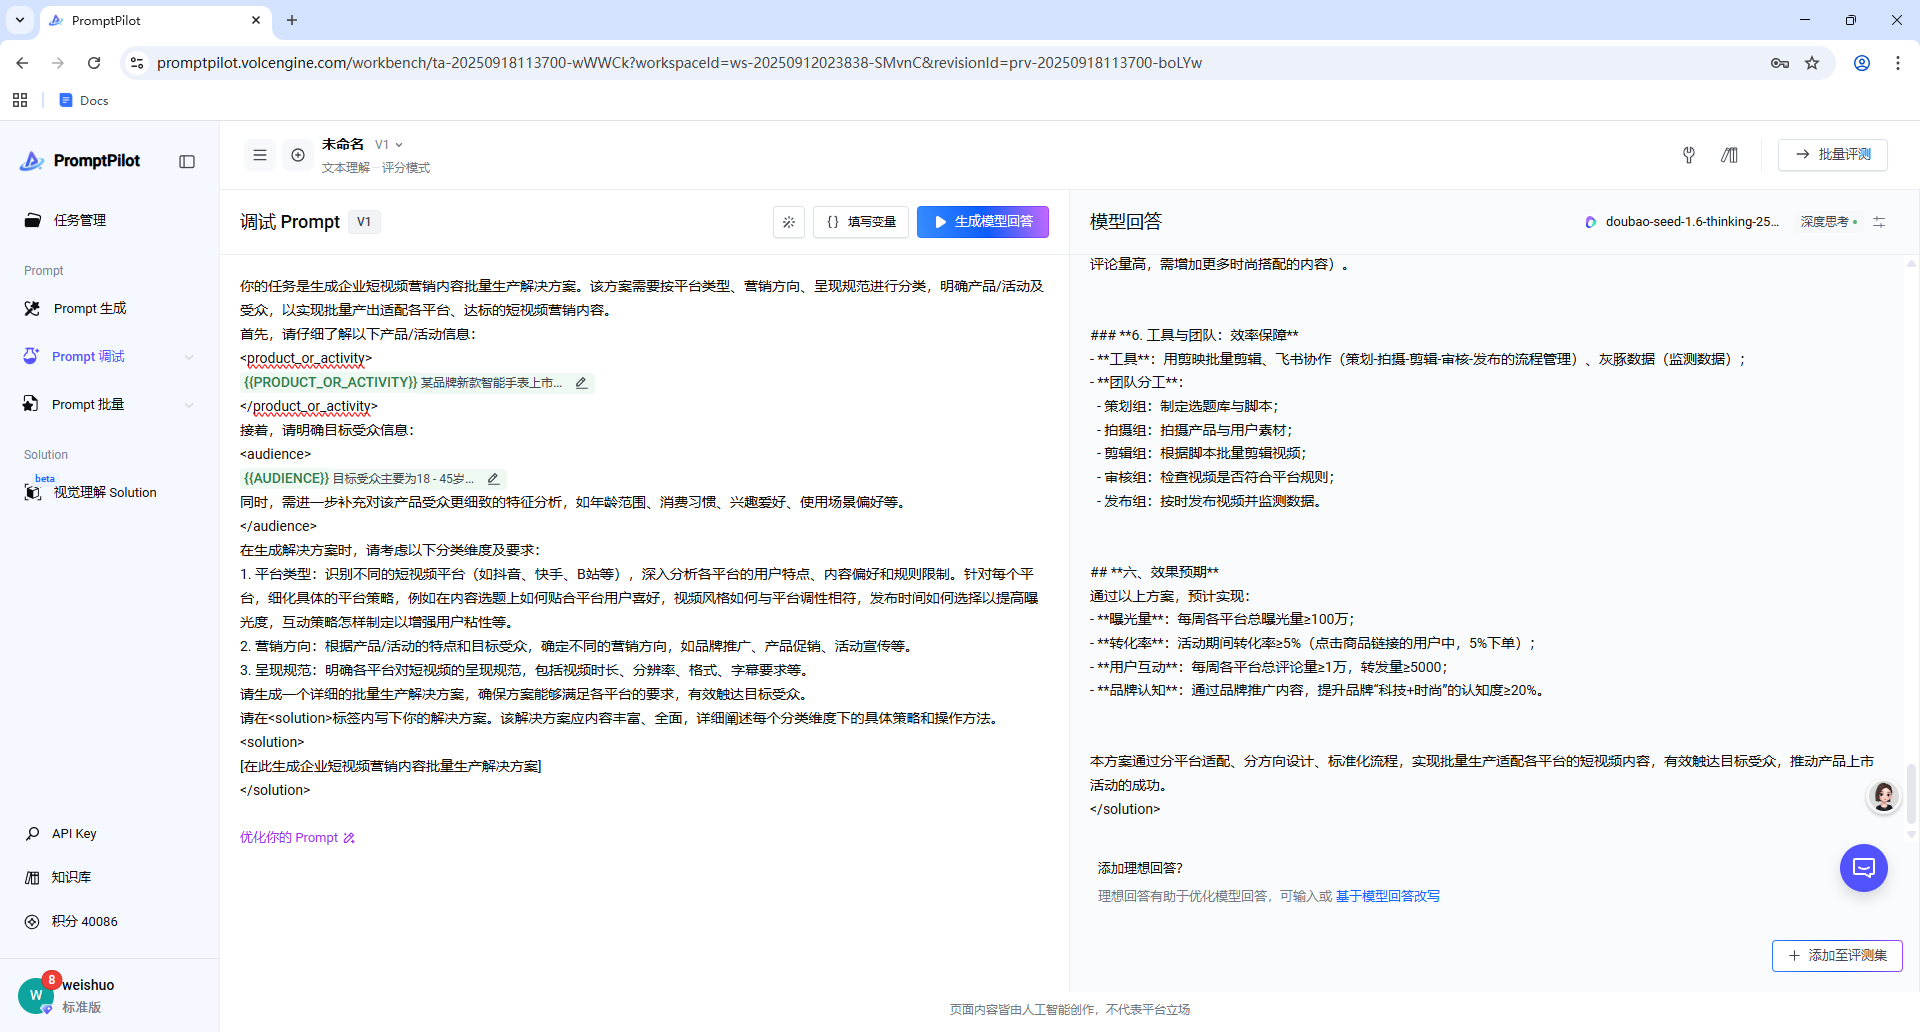
Task: Click the 未命名 task title
Action: [343, 145]
